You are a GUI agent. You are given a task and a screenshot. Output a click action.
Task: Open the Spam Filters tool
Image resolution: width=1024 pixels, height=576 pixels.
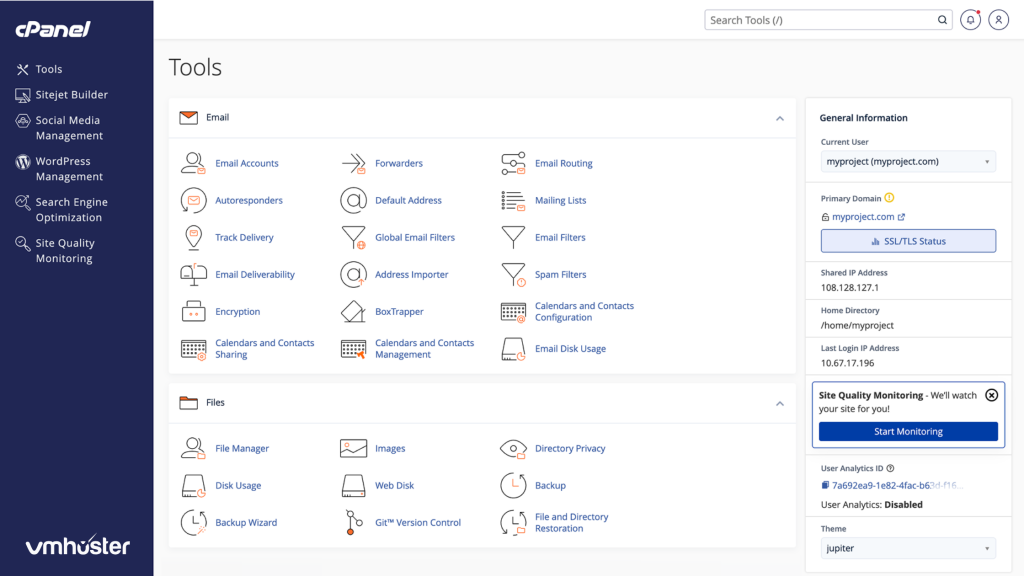click(561, 274)
